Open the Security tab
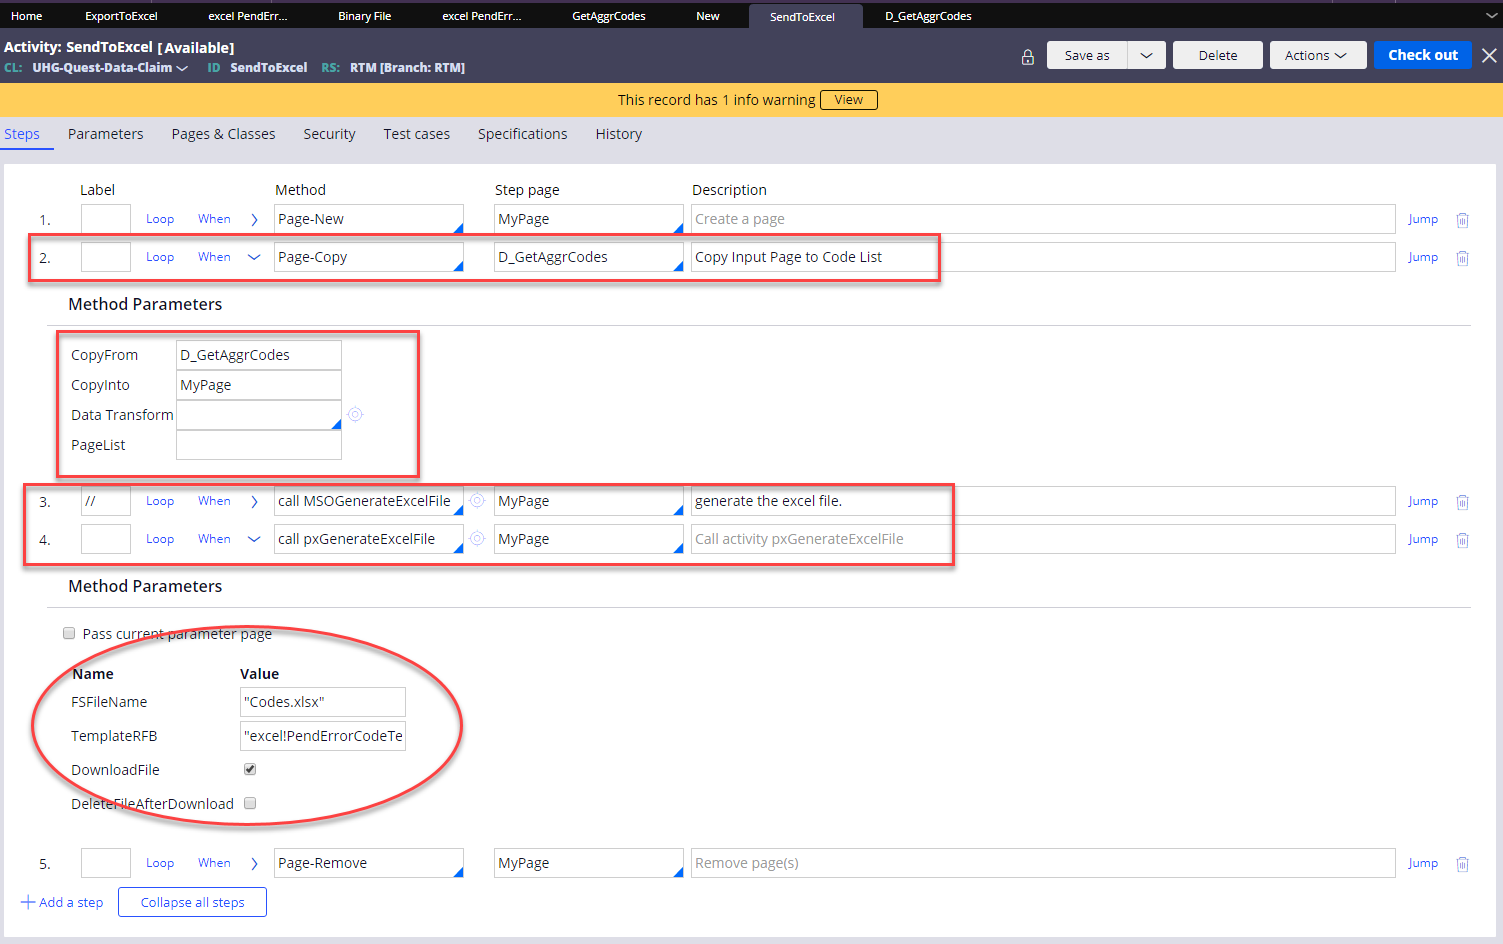 coord(329,134)
